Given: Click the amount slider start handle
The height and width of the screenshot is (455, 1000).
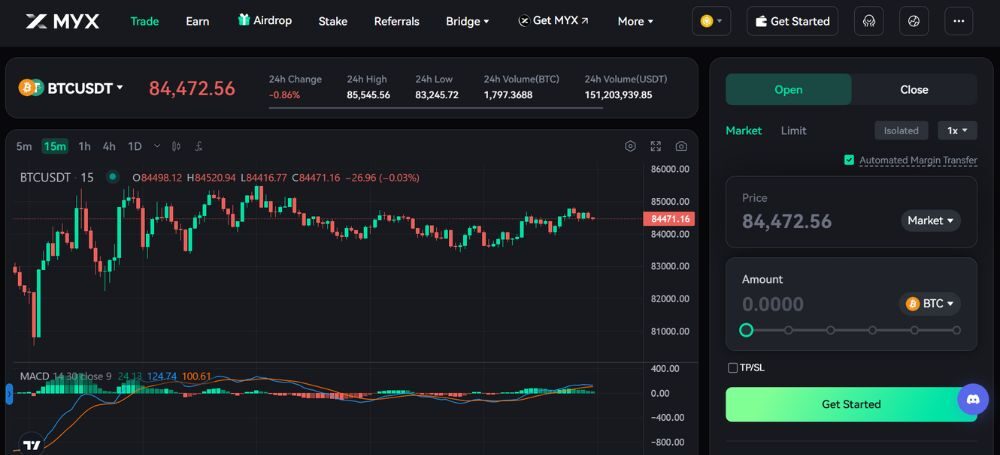Looking at the screenshot, I should coord(746,330).
